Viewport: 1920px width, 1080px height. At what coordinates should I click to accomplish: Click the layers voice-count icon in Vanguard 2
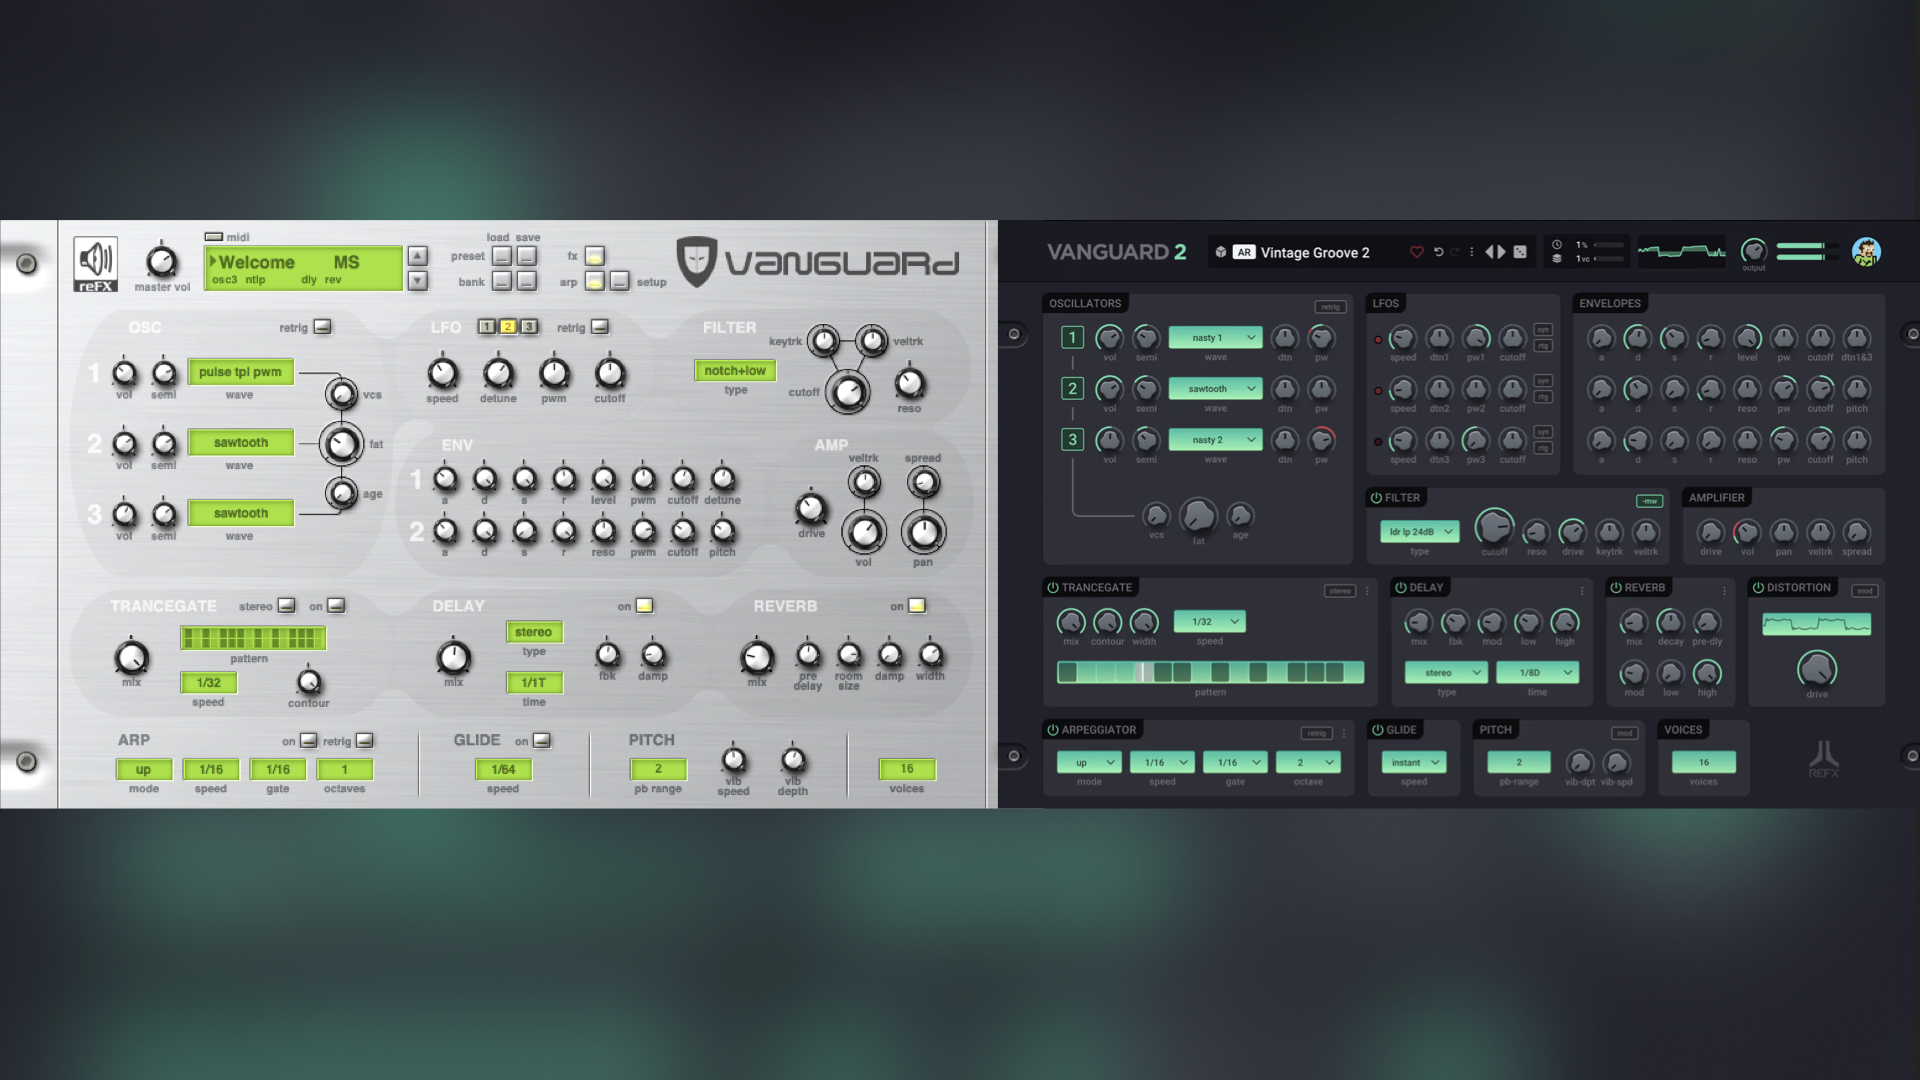tap(1557, 259)
